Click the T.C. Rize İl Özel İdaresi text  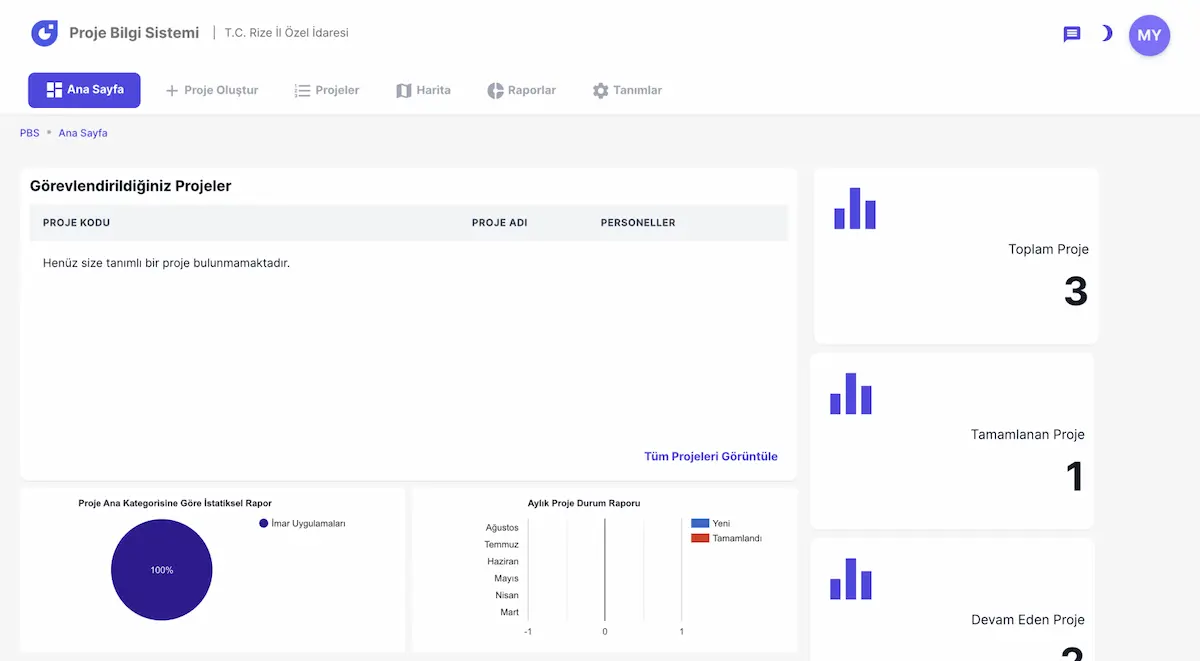tap(286, 33)
